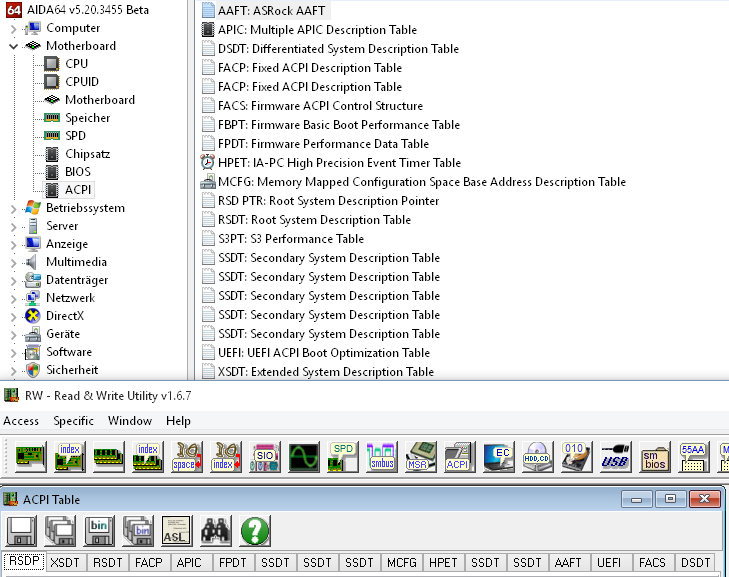Select Chipsatz in the AIDA64 tree
Image resolution: width=729 pixels, height=577 pixels.
point(87,154)
